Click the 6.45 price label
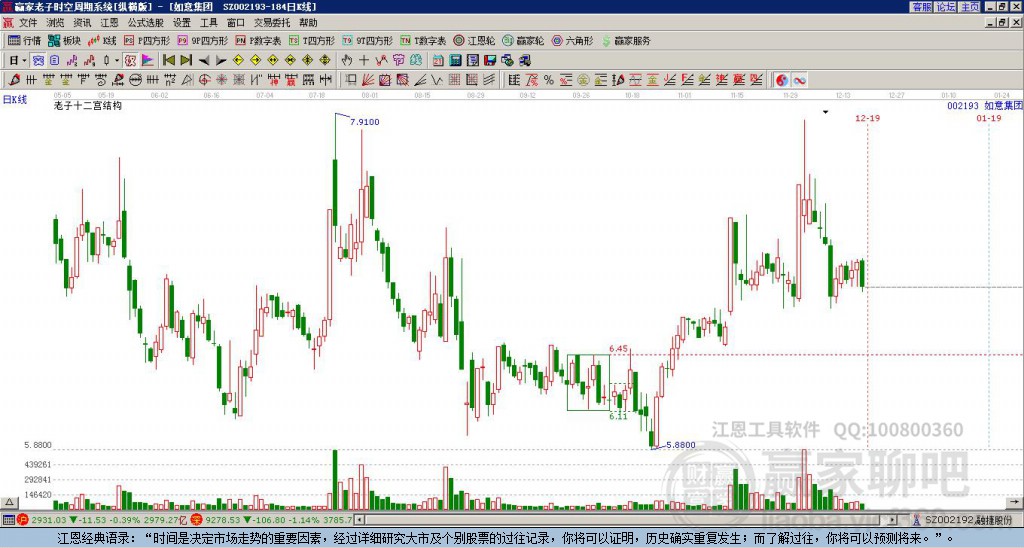 pos(618,349)
